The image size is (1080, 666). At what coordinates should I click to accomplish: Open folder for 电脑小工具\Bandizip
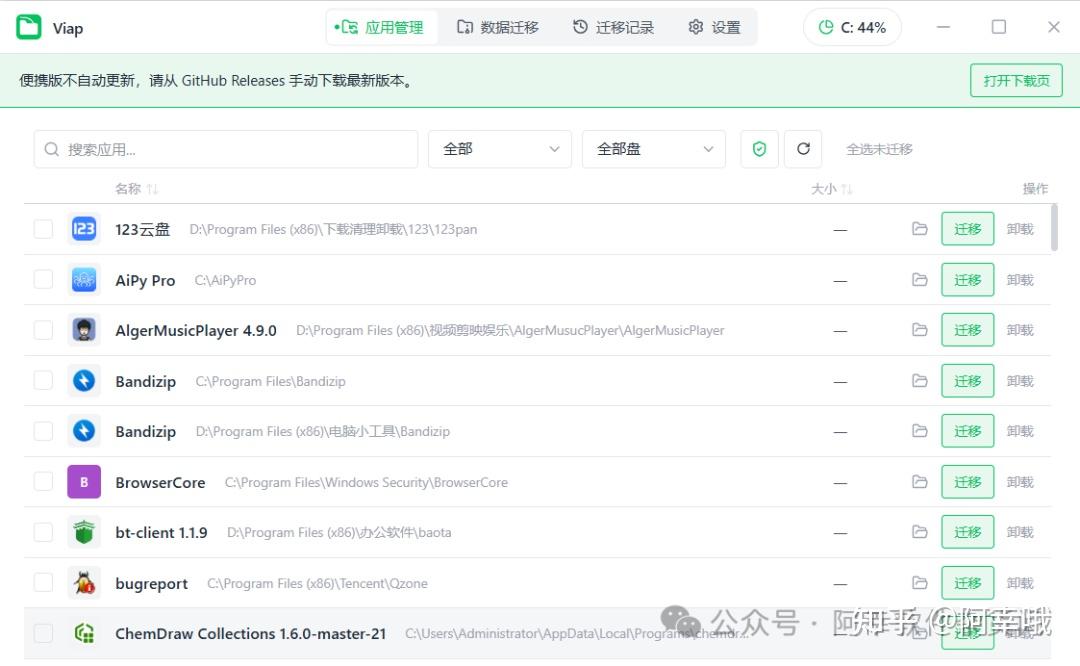920,431
